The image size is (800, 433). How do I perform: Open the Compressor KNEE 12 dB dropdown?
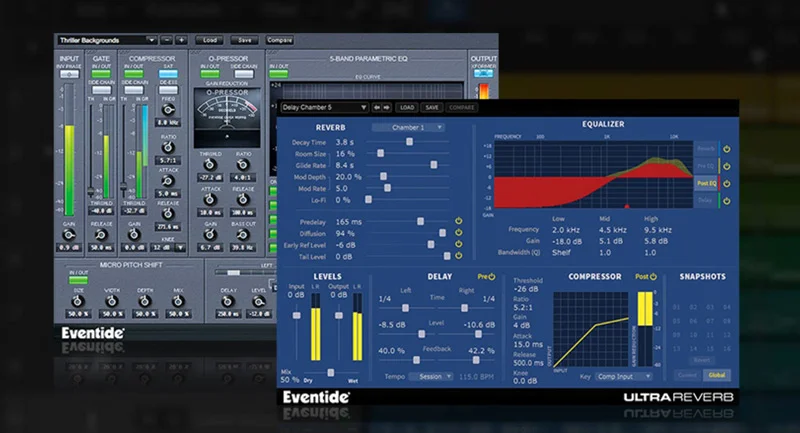[x=168, y=248]
